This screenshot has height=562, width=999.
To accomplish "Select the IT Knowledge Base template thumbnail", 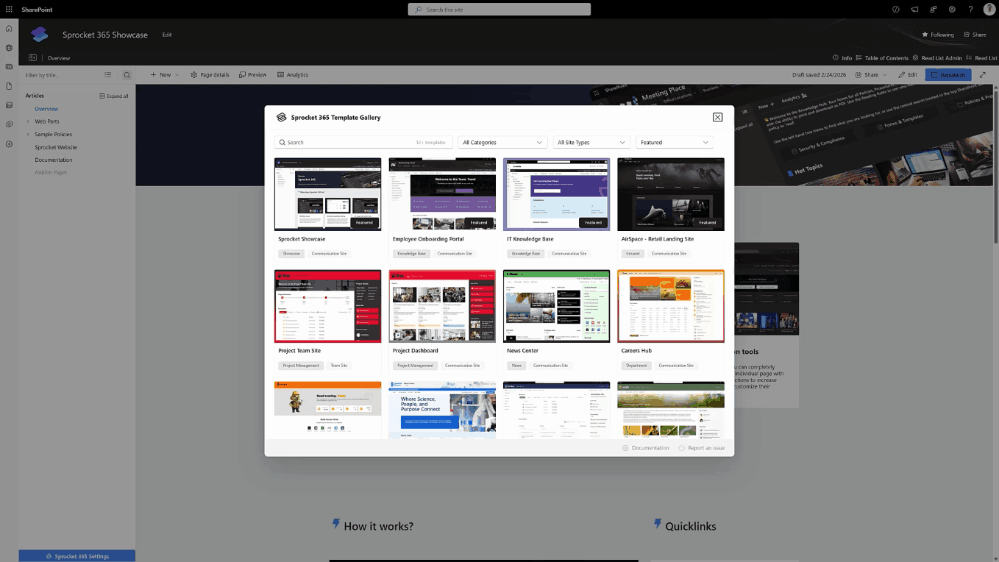I will pos(556,194).
